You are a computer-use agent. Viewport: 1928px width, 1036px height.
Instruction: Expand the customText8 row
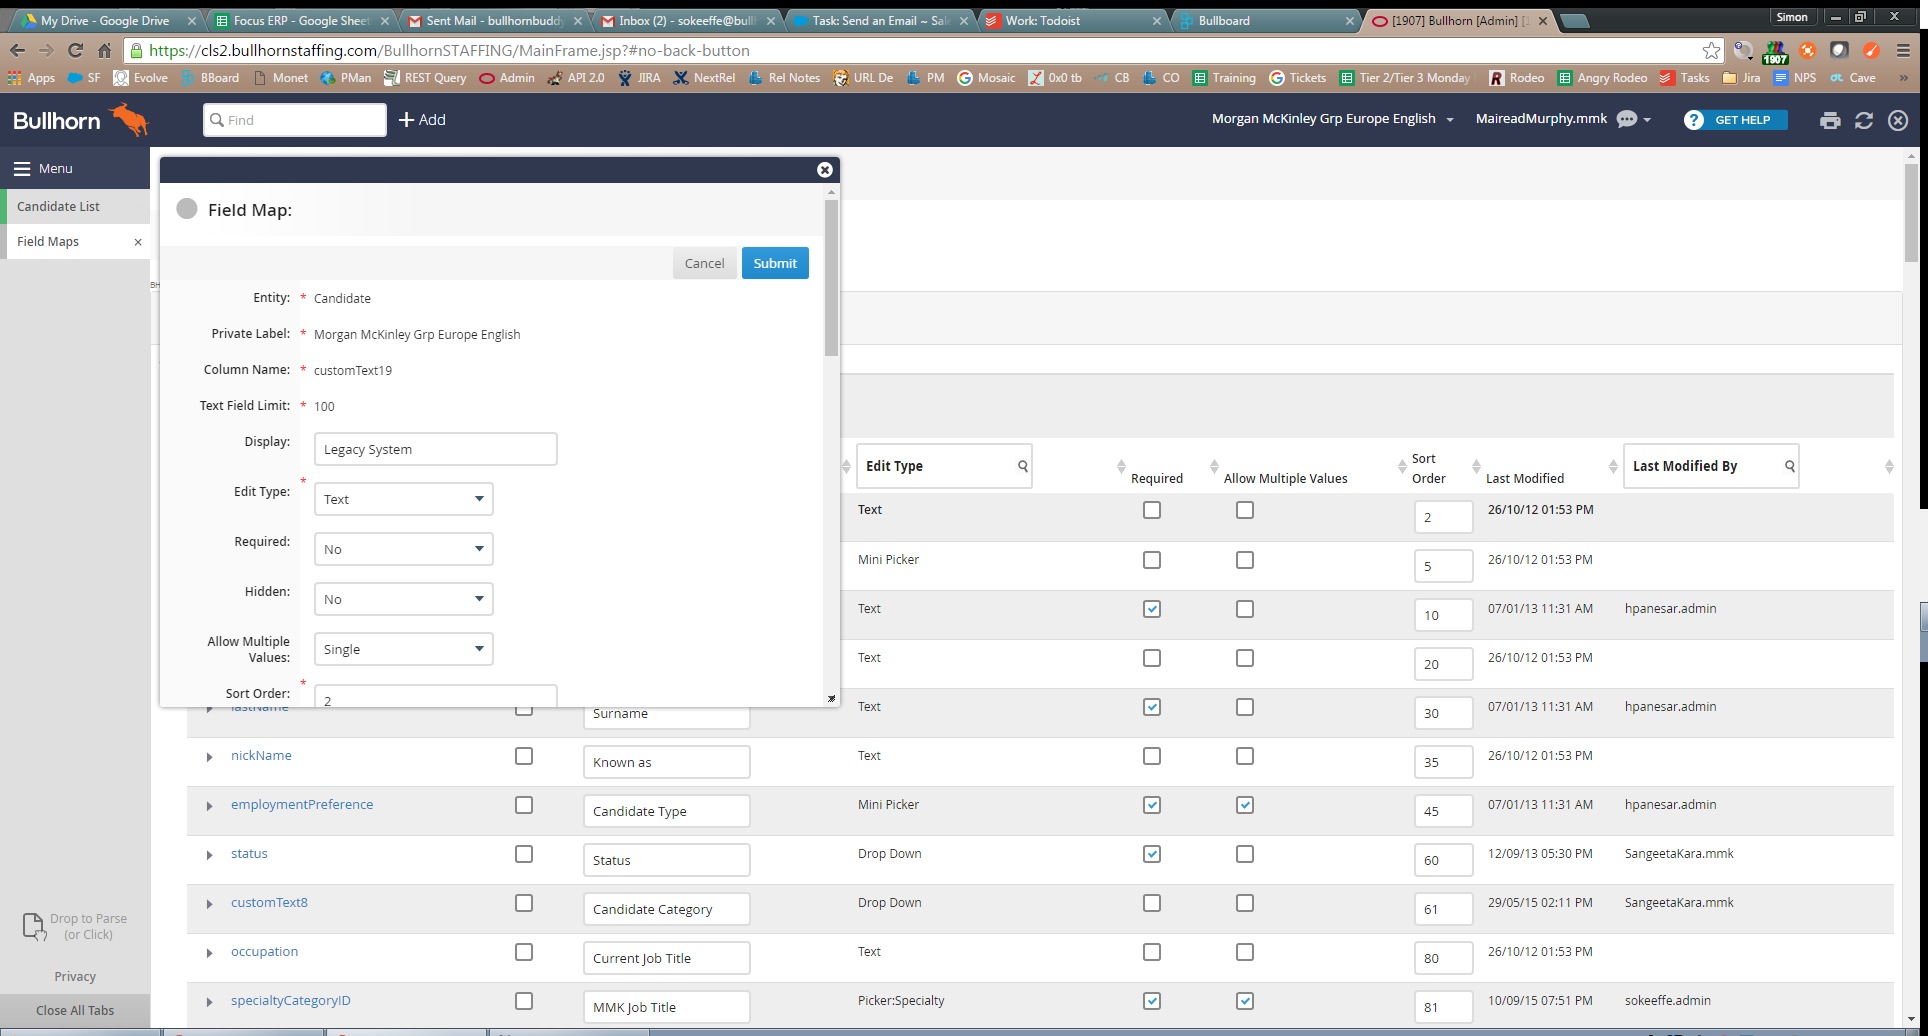pos(209,904)
